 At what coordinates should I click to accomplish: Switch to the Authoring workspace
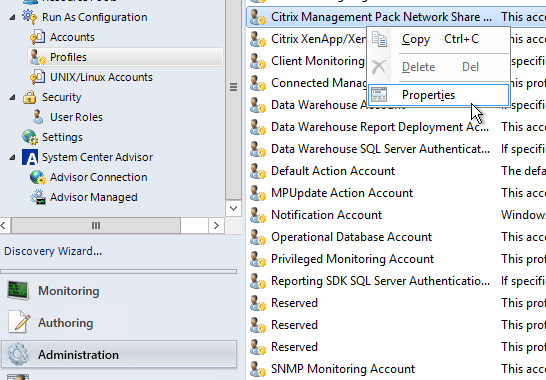[65, 323]
